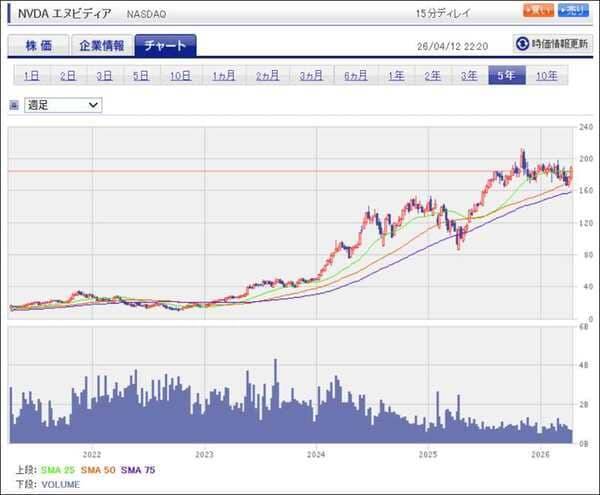Image resolution: width=600 pixels, height=495 pixels.
Task: Open the 企業情報 tab
Action: (103, 45)
